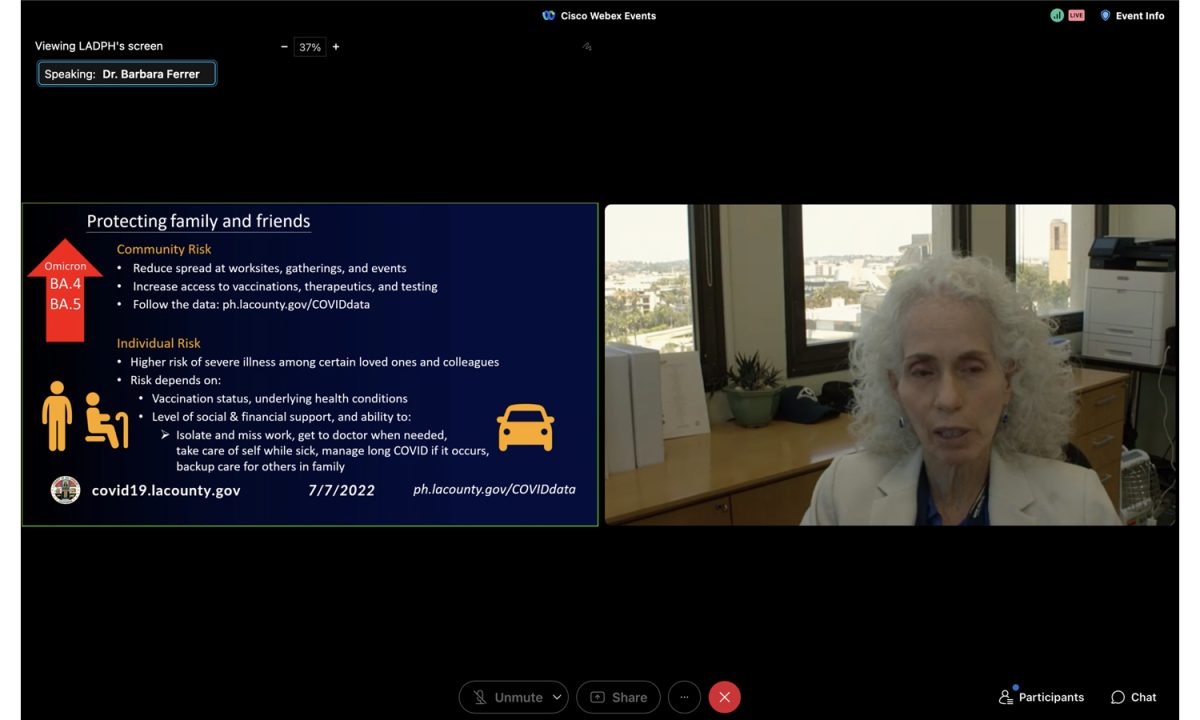Click the Event Info button
The width and height of the screenshot is (1200, 720).
point(1132,16)
